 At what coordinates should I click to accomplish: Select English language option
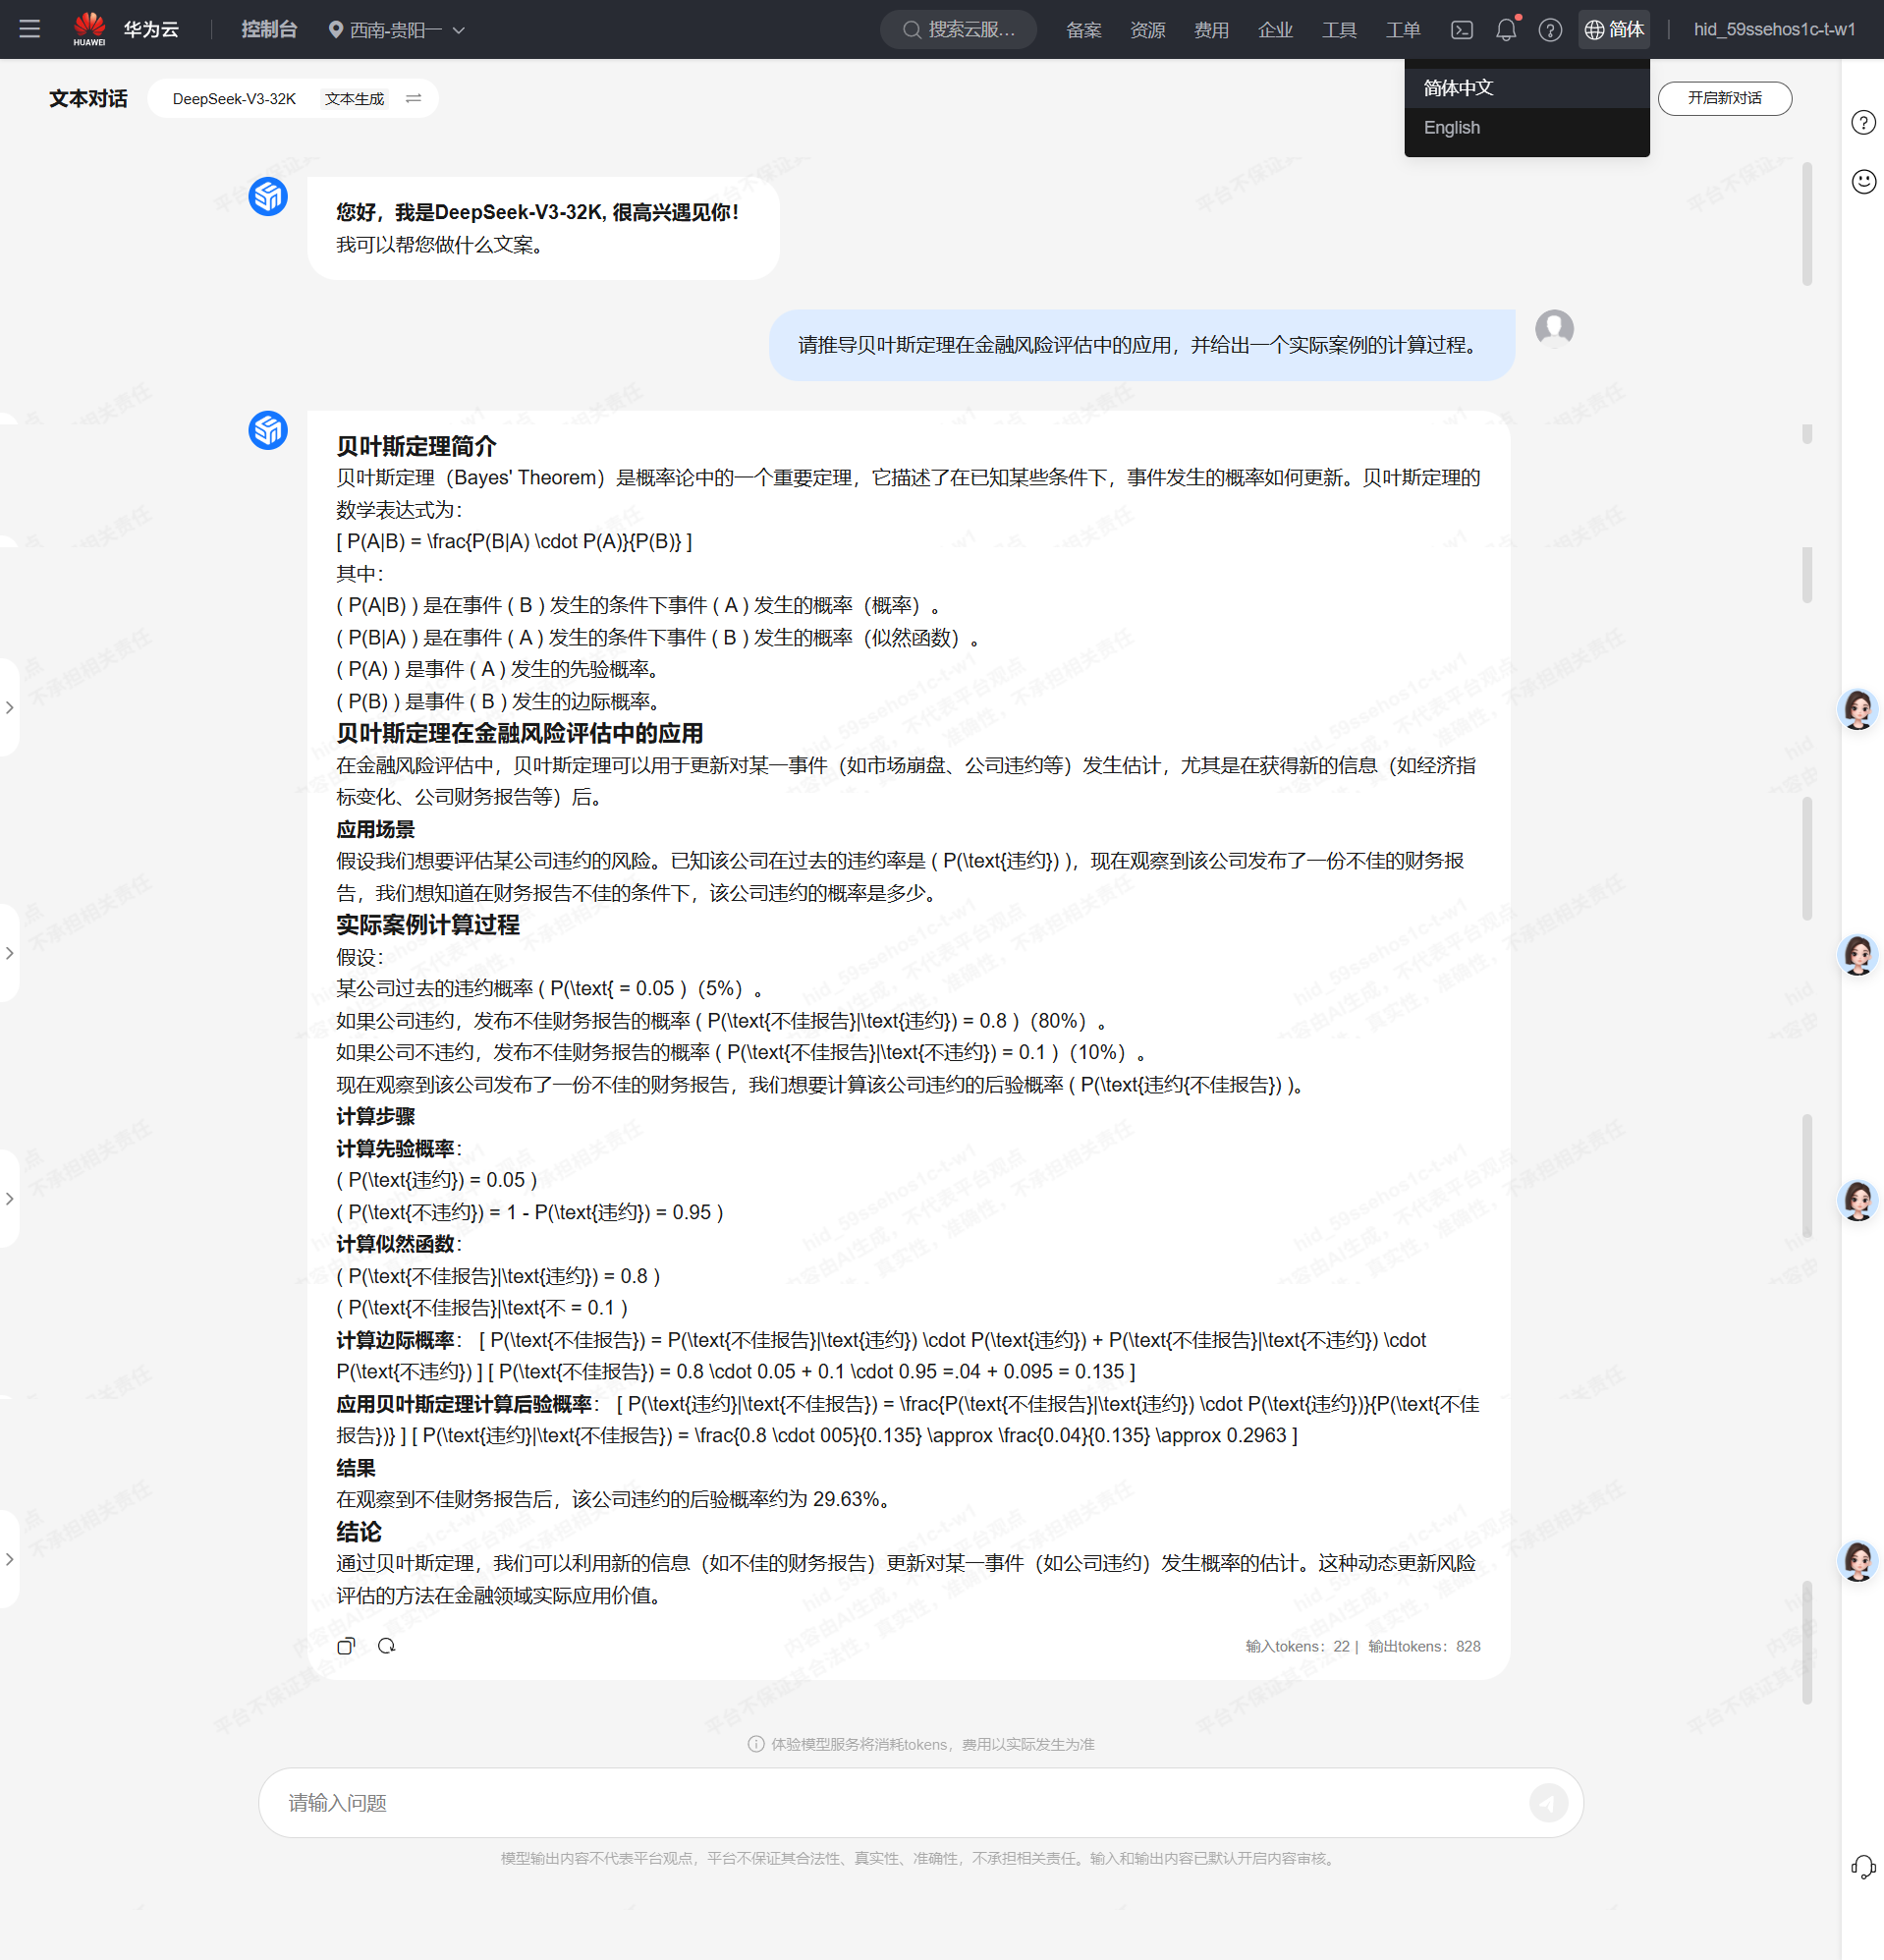click(1527, 128)
